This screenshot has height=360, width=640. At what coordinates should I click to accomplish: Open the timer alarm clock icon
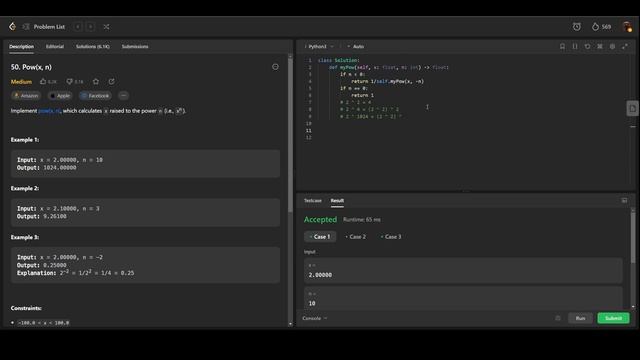tap(576, 27)
